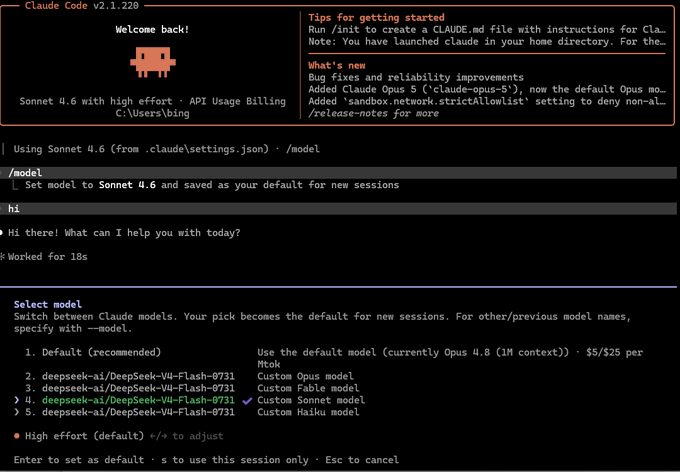The image size is (680, 472).
Task: Click the /model command prompt line
Action: 338,173
